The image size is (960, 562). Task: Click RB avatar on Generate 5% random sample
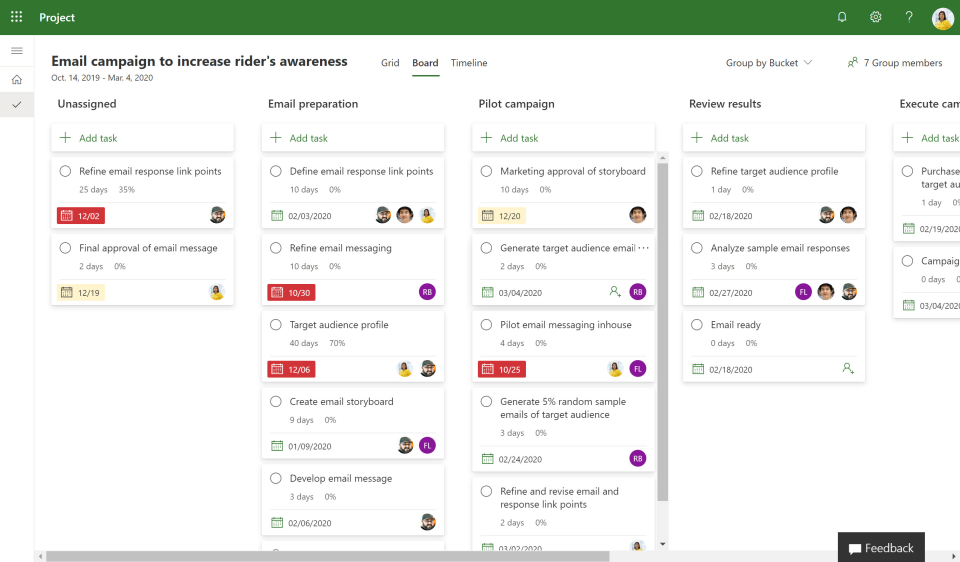(638, 459)
